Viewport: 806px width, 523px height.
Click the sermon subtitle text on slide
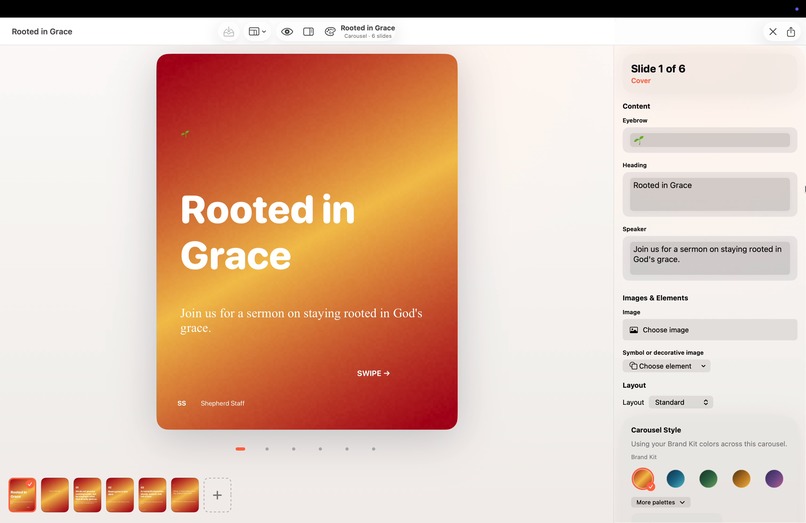pos(301,320)
